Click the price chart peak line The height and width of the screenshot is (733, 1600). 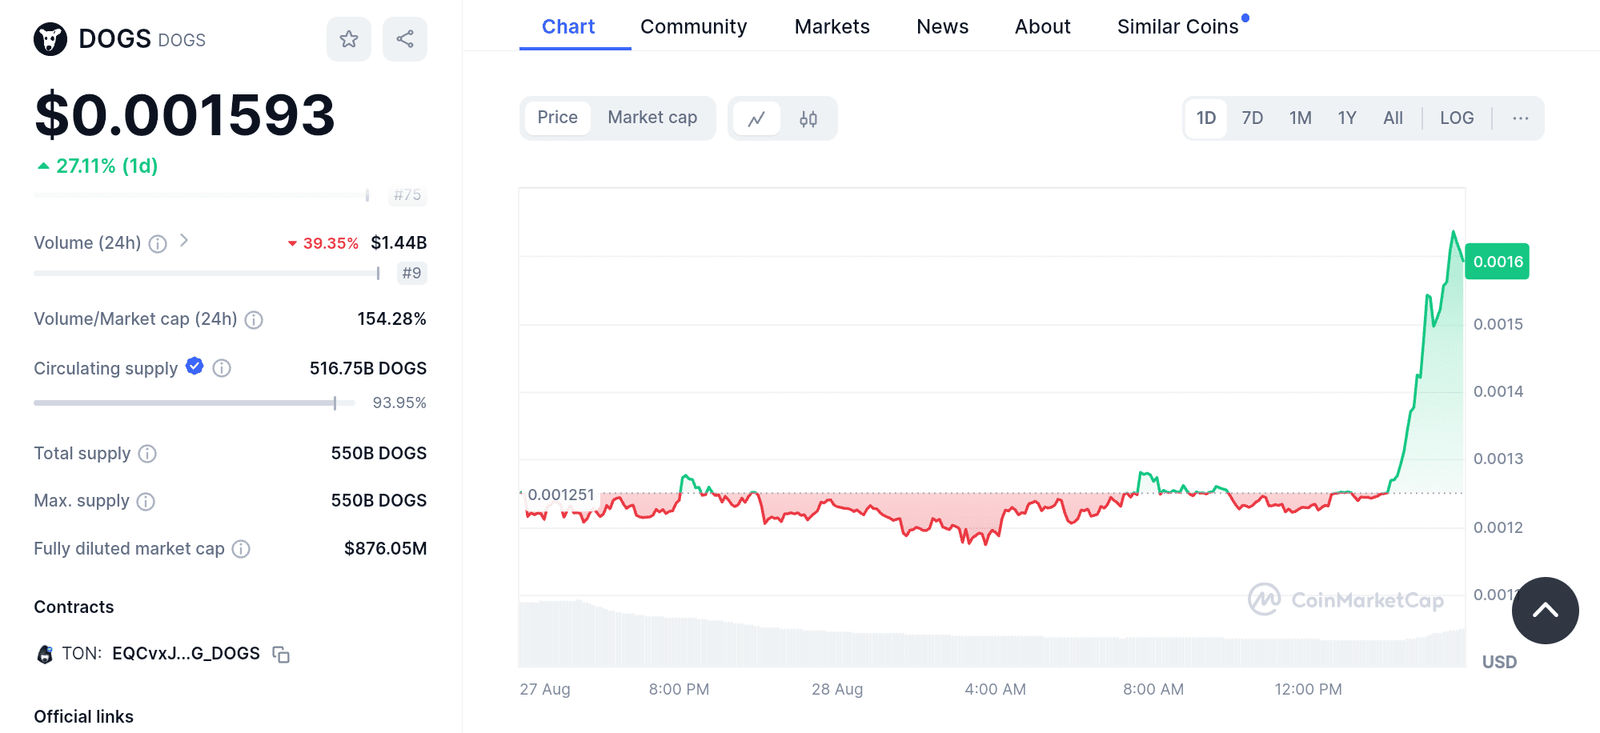pyautogui.click(x=1453, y=233)
